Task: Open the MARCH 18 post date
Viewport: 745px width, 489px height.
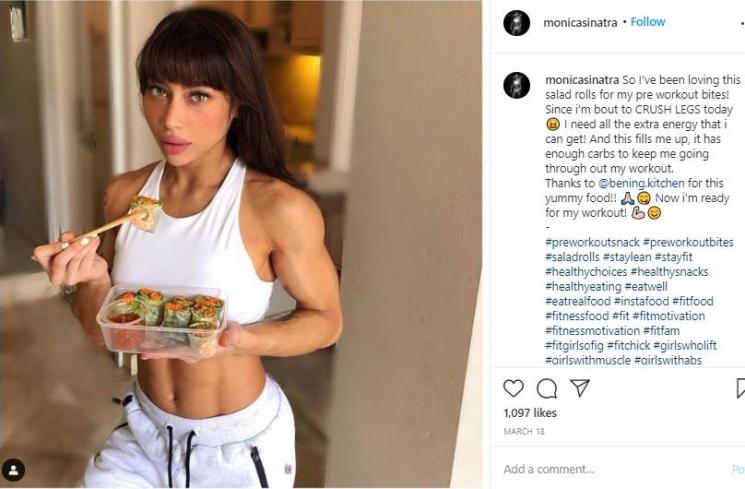Action: [x=524, y=431]
